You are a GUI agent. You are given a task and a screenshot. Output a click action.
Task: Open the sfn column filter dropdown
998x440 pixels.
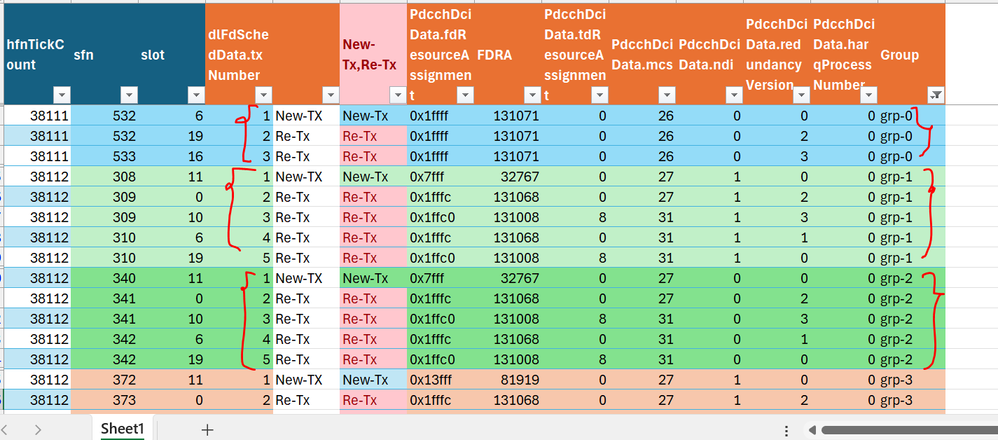coord(129,95)
